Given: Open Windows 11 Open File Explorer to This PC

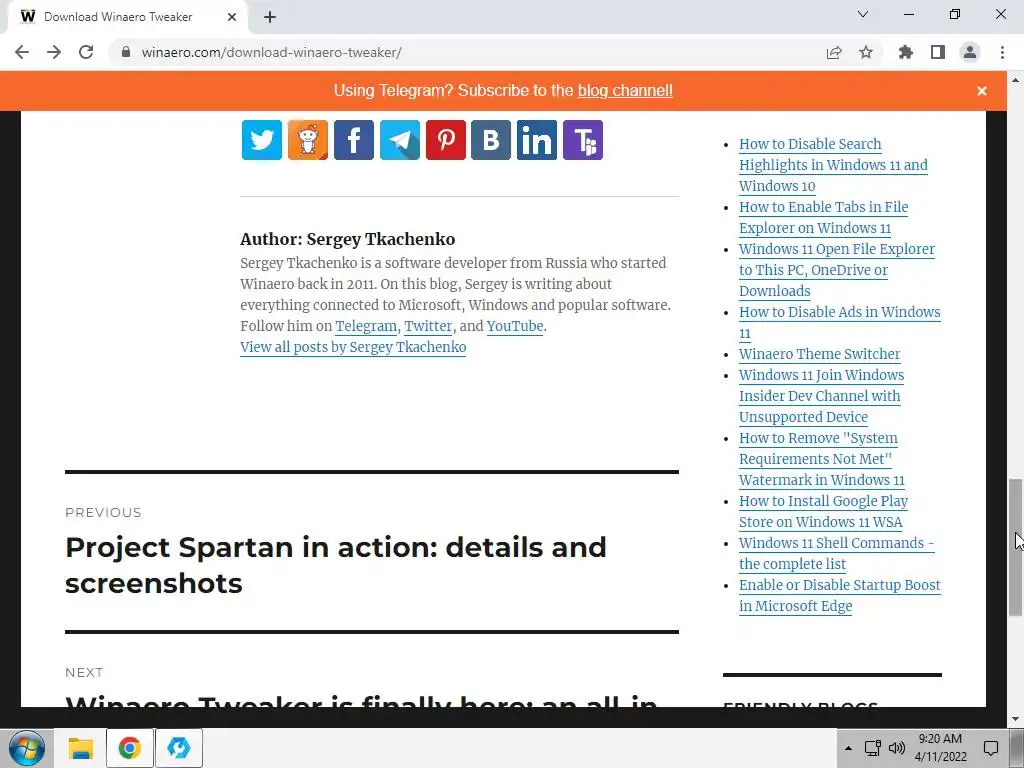Looking at the screenshot, I should click(x=837, y=270).
